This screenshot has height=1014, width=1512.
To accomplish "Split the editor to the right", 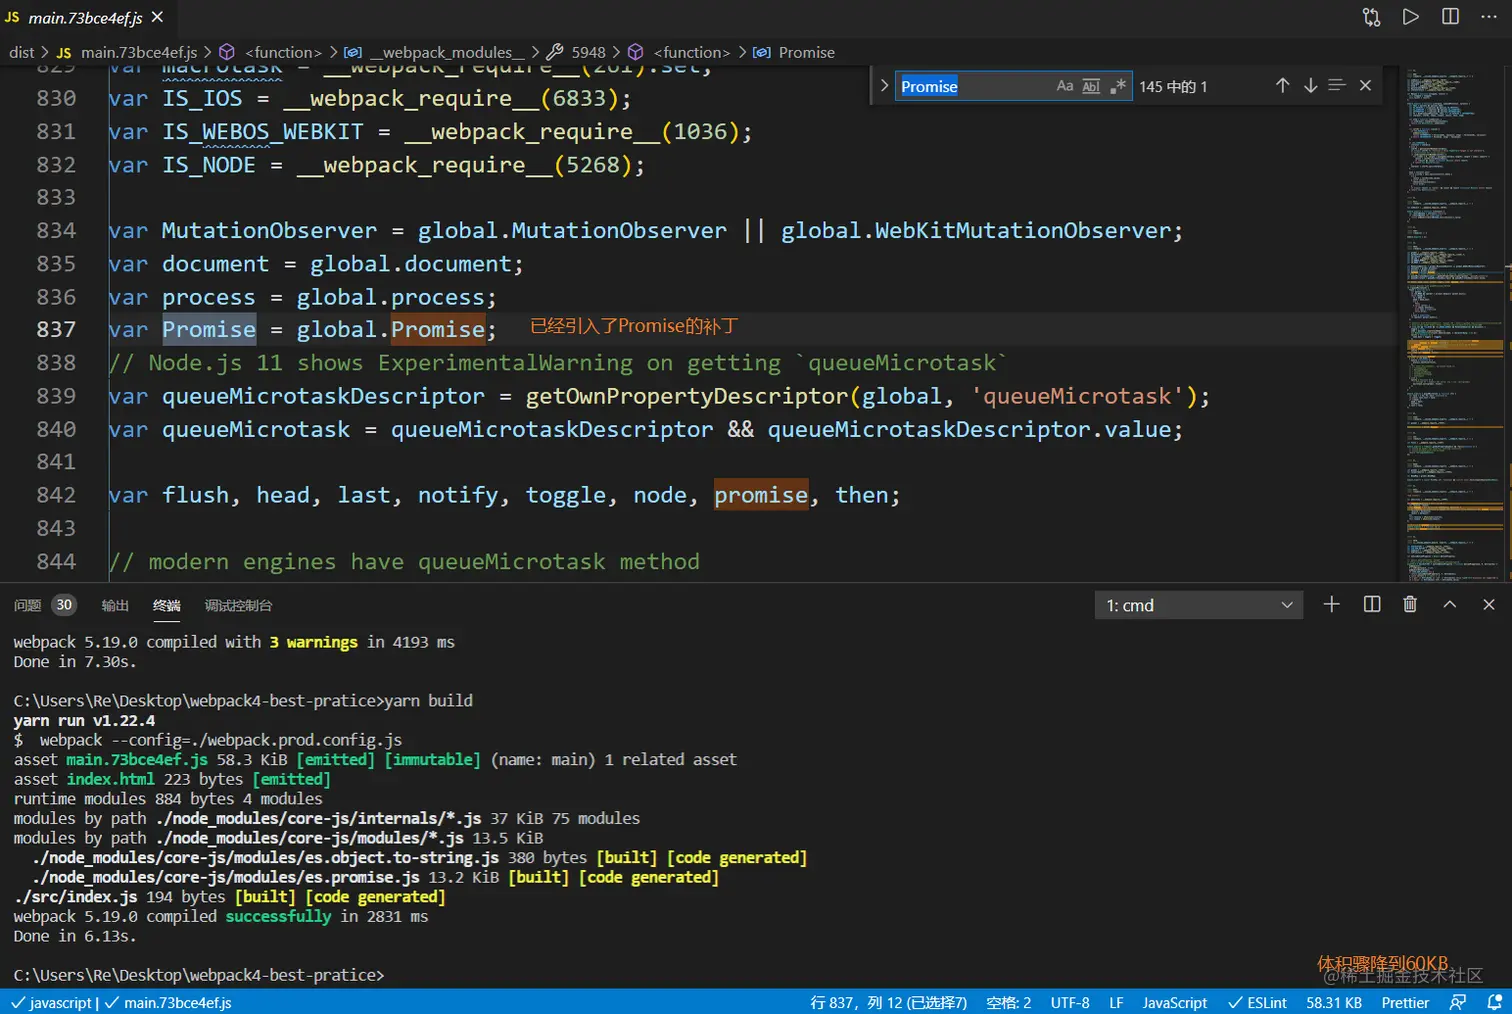I will (x=1450, y=17).
